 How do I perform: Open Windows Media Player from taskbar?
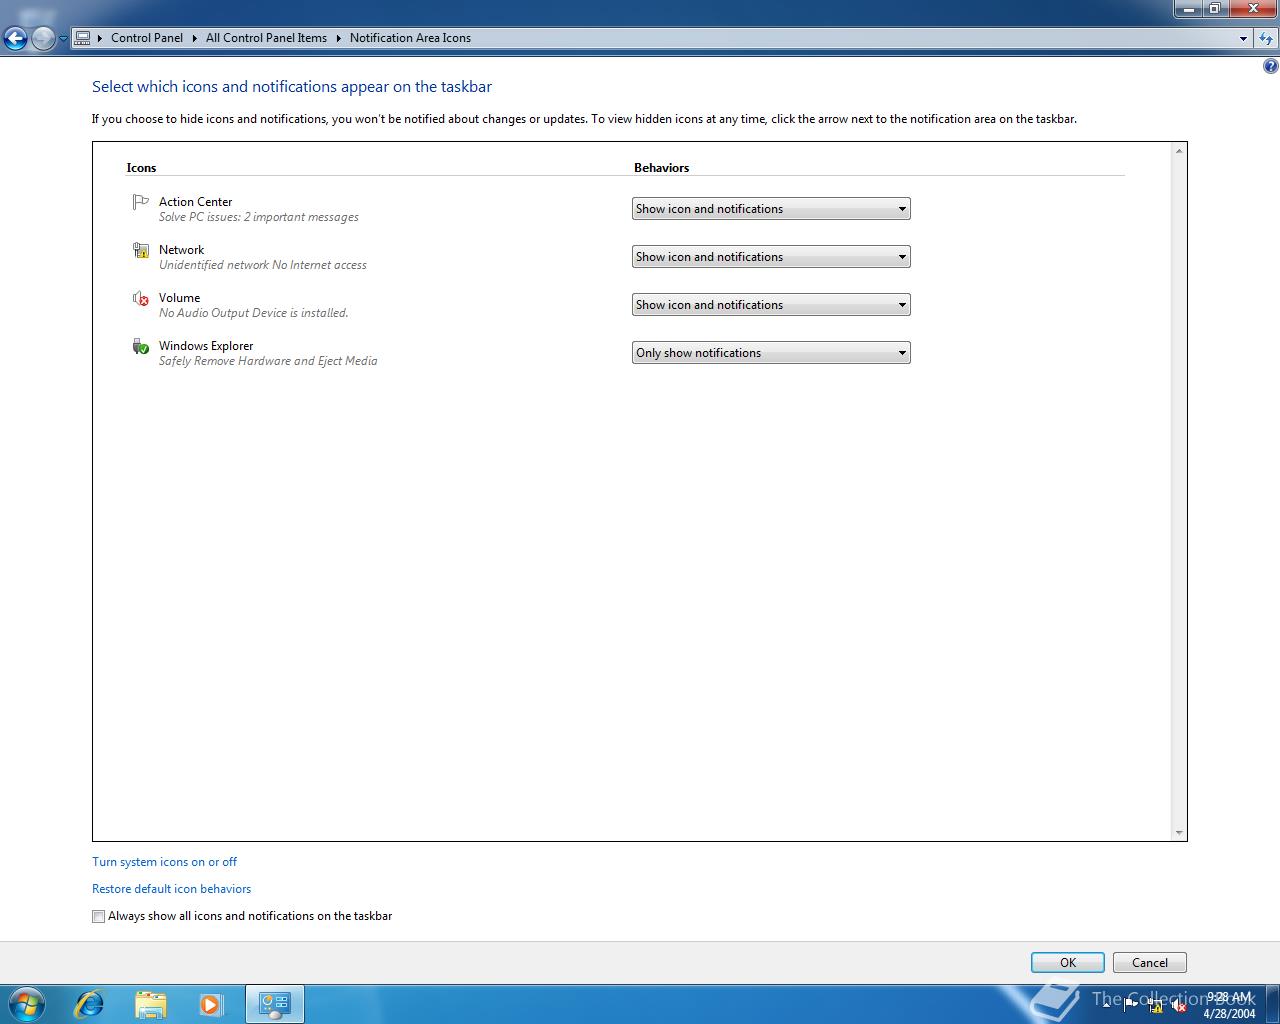pos(211,1004)
